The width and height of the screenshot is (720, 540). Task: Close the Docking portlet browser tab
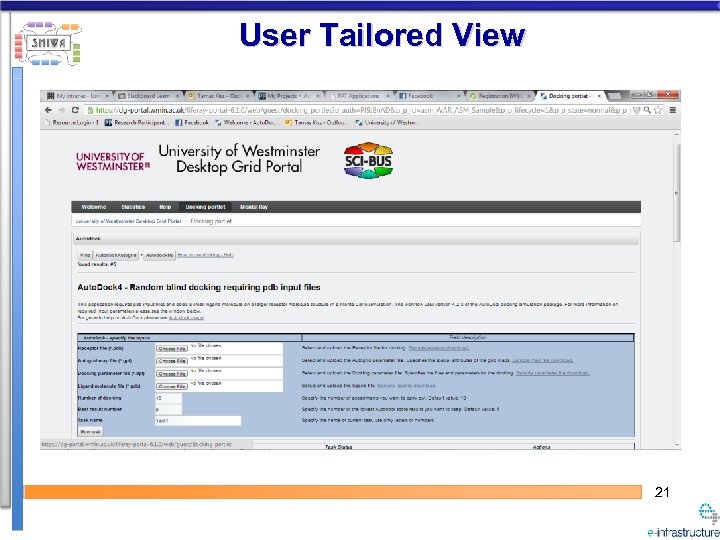[599, 96]
